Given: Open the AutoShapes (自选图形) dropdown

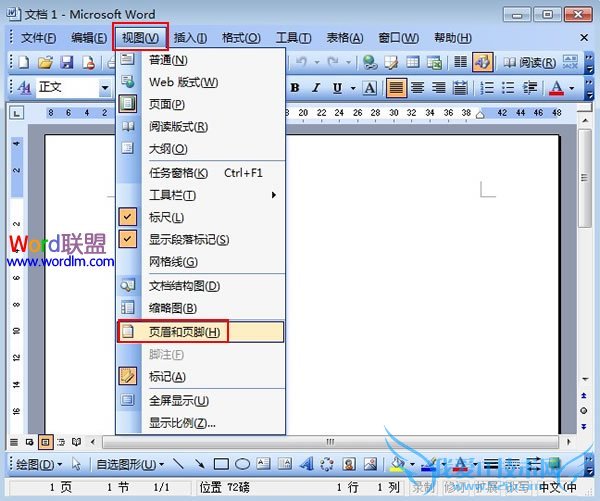Looking at the screenshot, I should point(130,464).
